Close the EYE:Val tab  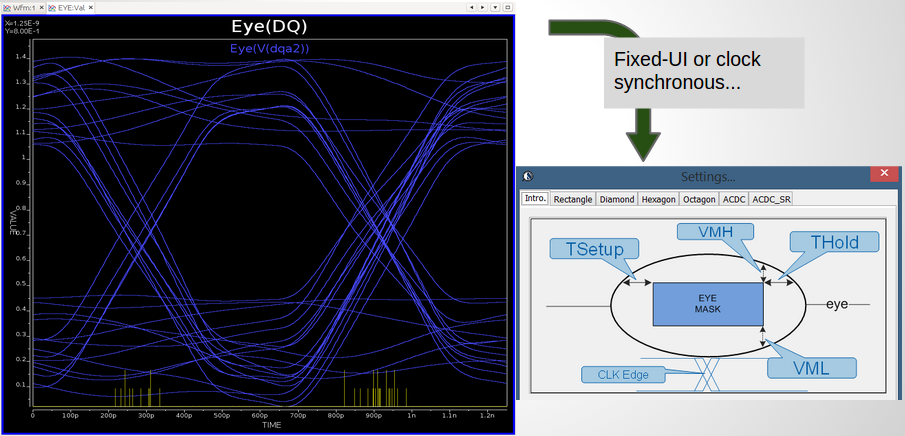coord(91,7)
